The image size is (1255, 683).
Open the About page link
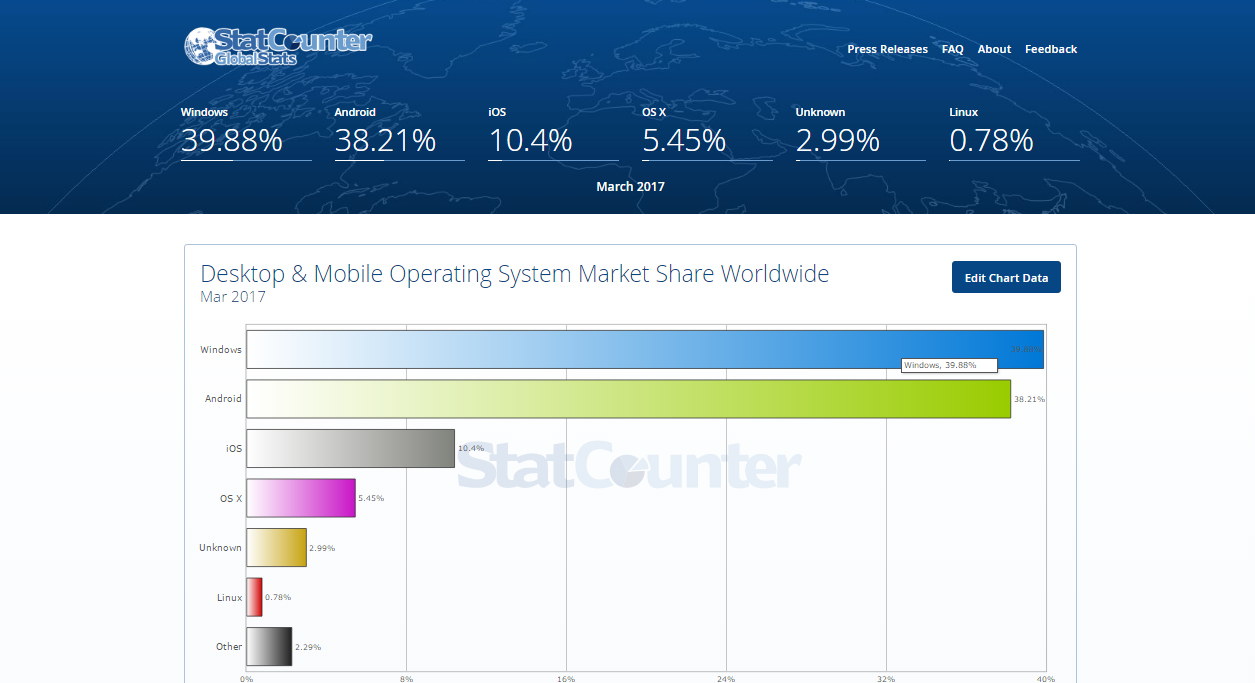[x=994, y=49]
